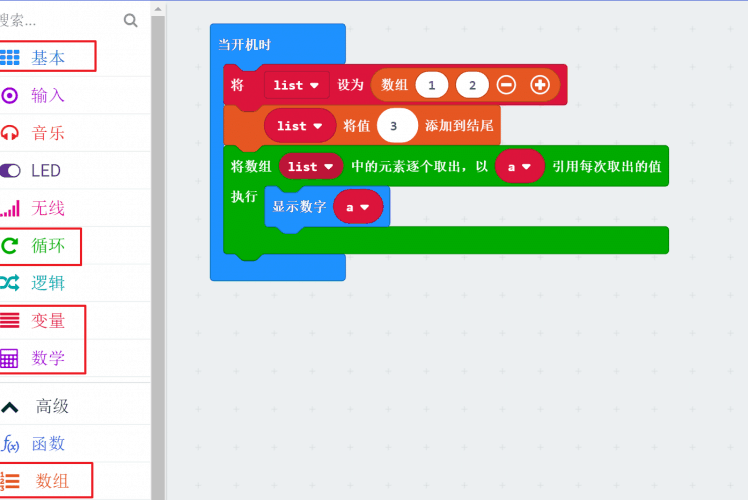Image resolution: width=748 pixels, height=500 pixels.
Task: Click the value 3 input field
Action: pyautogui.click(x=397, y=126)
